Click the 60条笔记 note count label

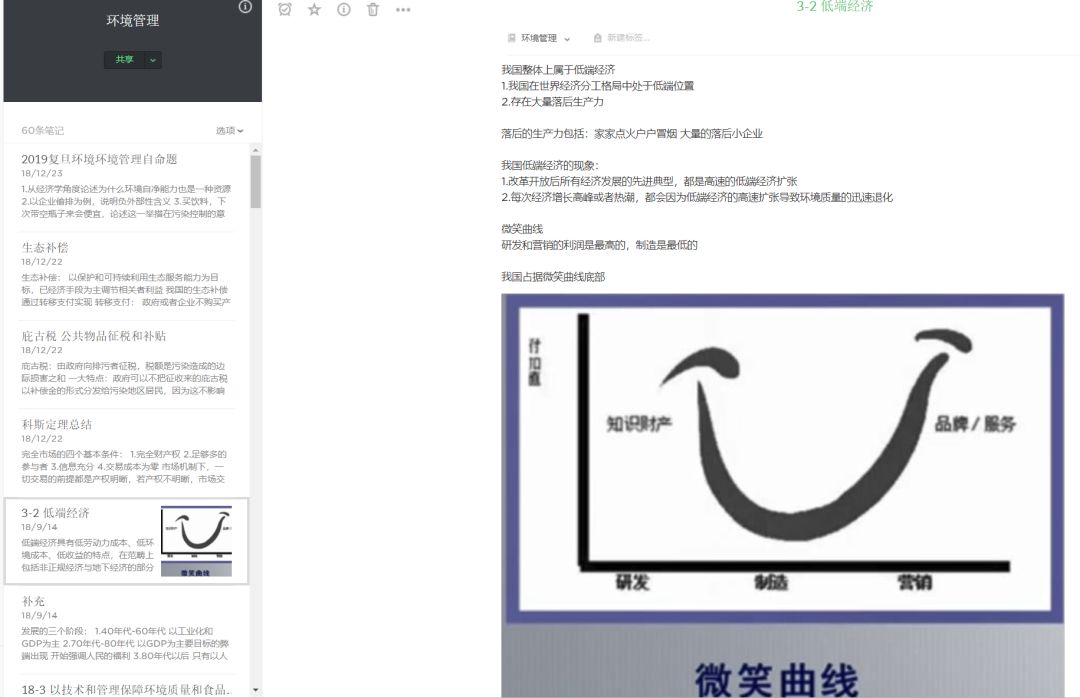pyautogui.click(x=43, y=130)
